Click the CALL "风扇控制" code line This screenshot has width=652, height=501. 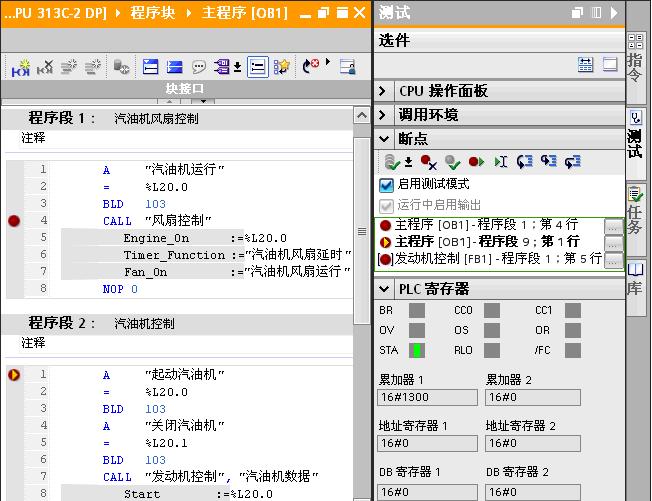click(x=157, y=221)
